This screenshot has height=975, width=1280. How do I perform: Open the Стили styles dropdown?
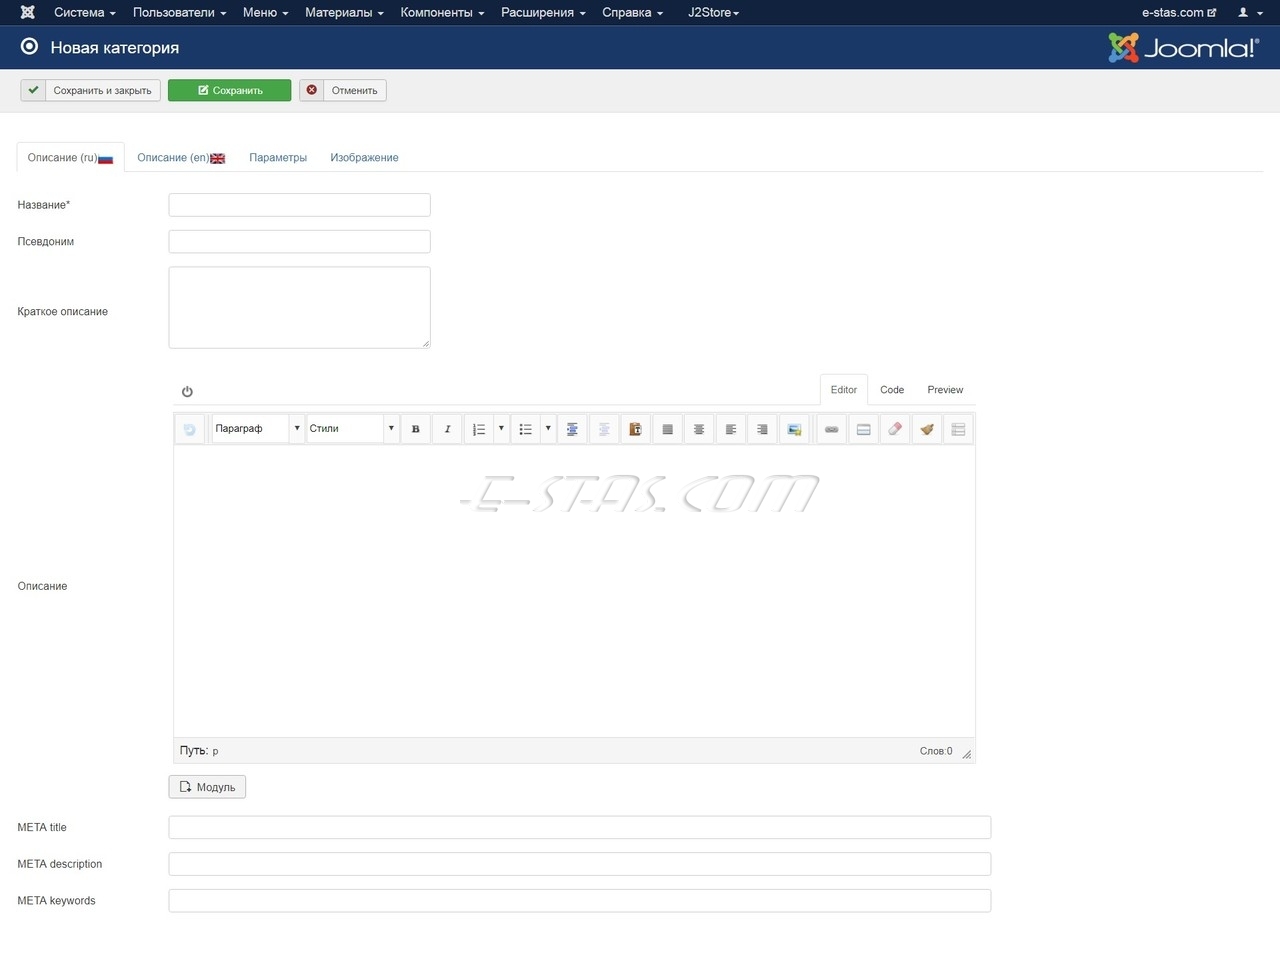tap(352, 429)
